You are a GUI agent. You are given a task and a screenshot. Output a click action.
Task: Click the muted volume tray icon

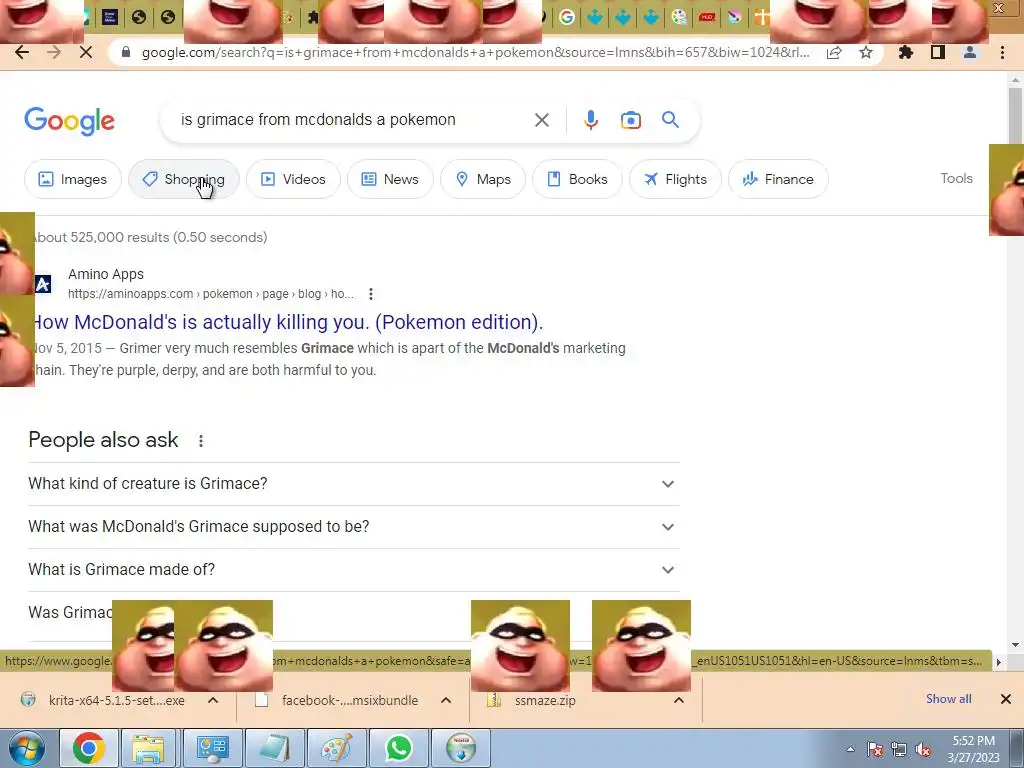(923, 750)
